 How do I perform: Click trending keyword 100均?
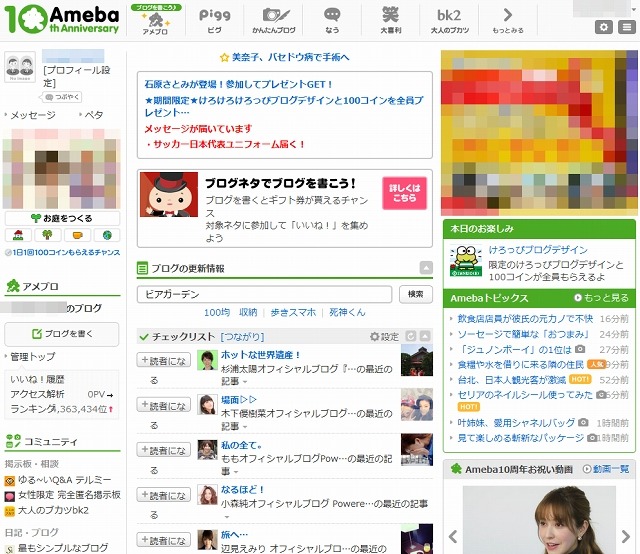217,312
